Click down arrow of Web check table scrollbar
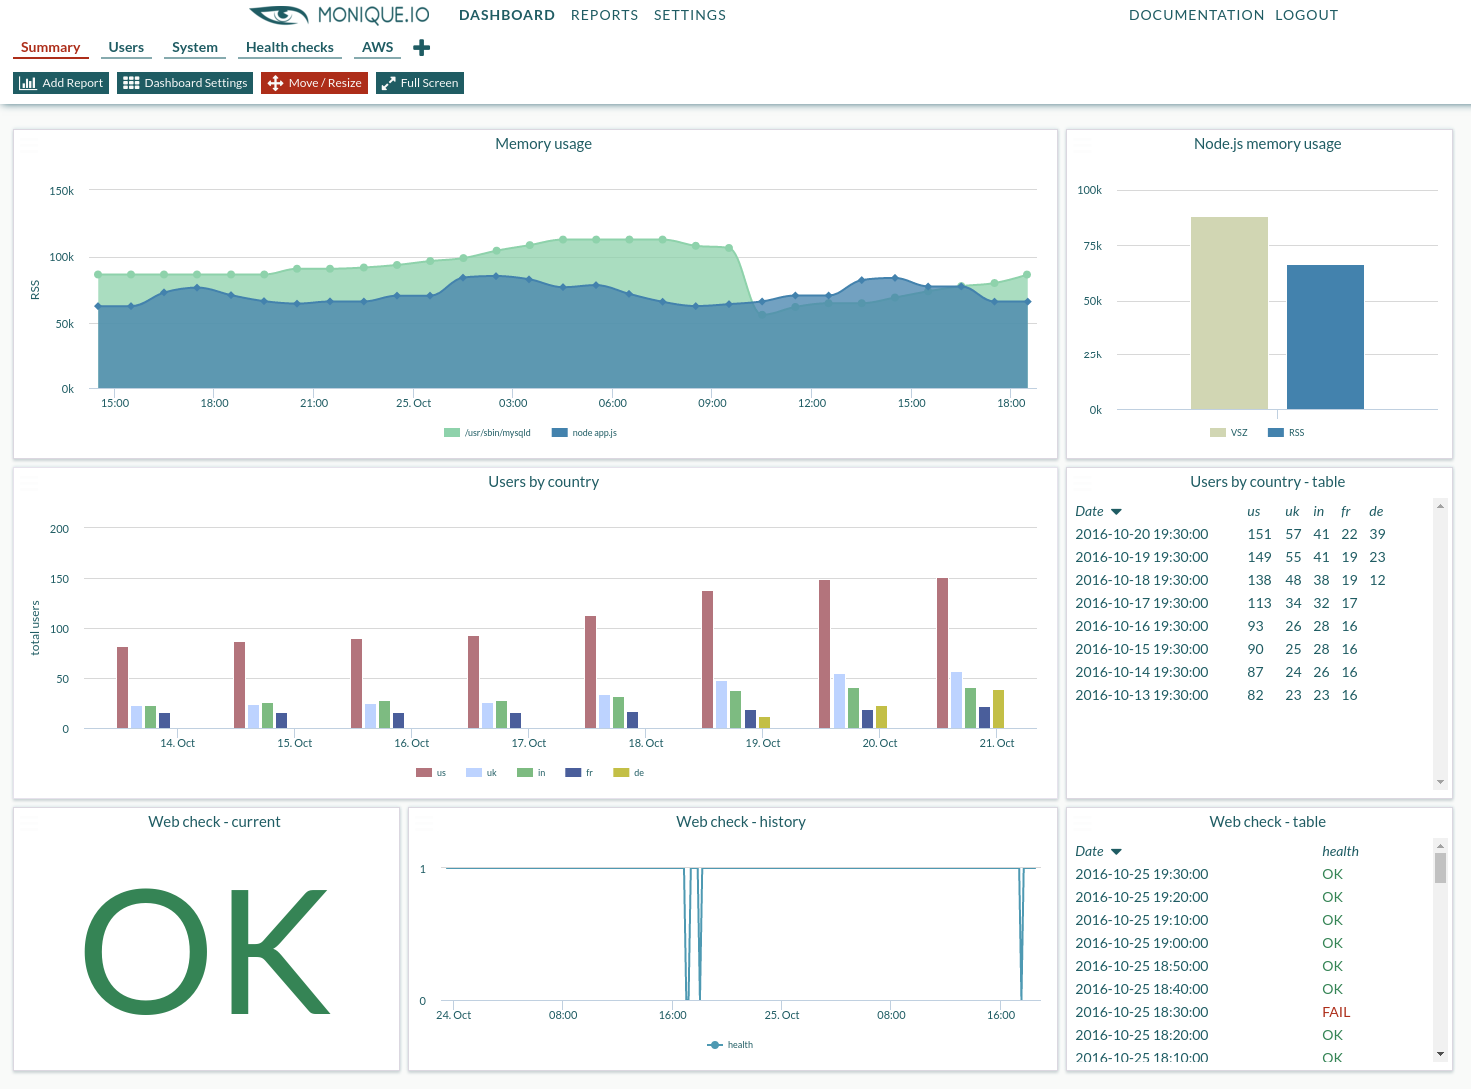The width and height of the screenshot is (1471, 1089). [x=1440, y=1054]
